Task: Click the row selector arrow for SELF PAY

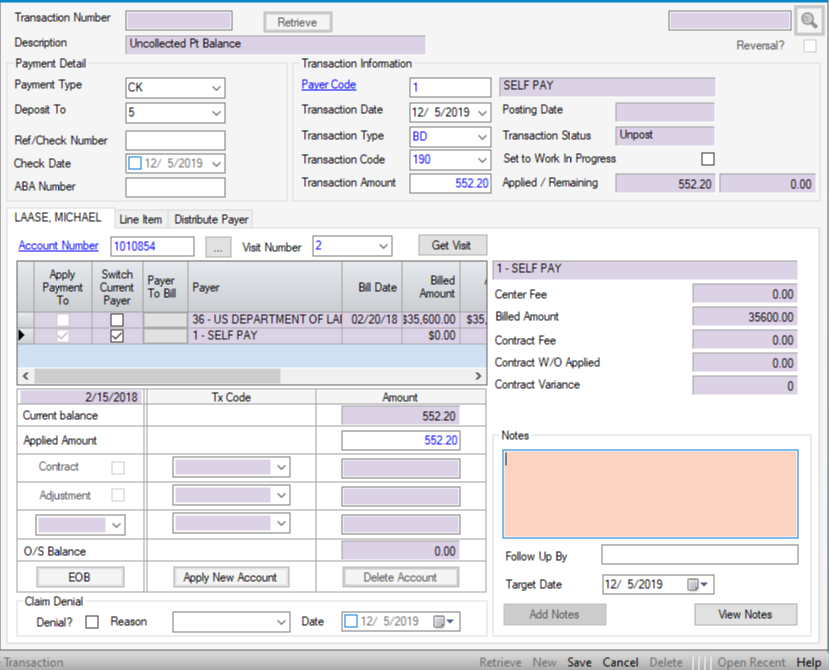Action: coord(24,337)
